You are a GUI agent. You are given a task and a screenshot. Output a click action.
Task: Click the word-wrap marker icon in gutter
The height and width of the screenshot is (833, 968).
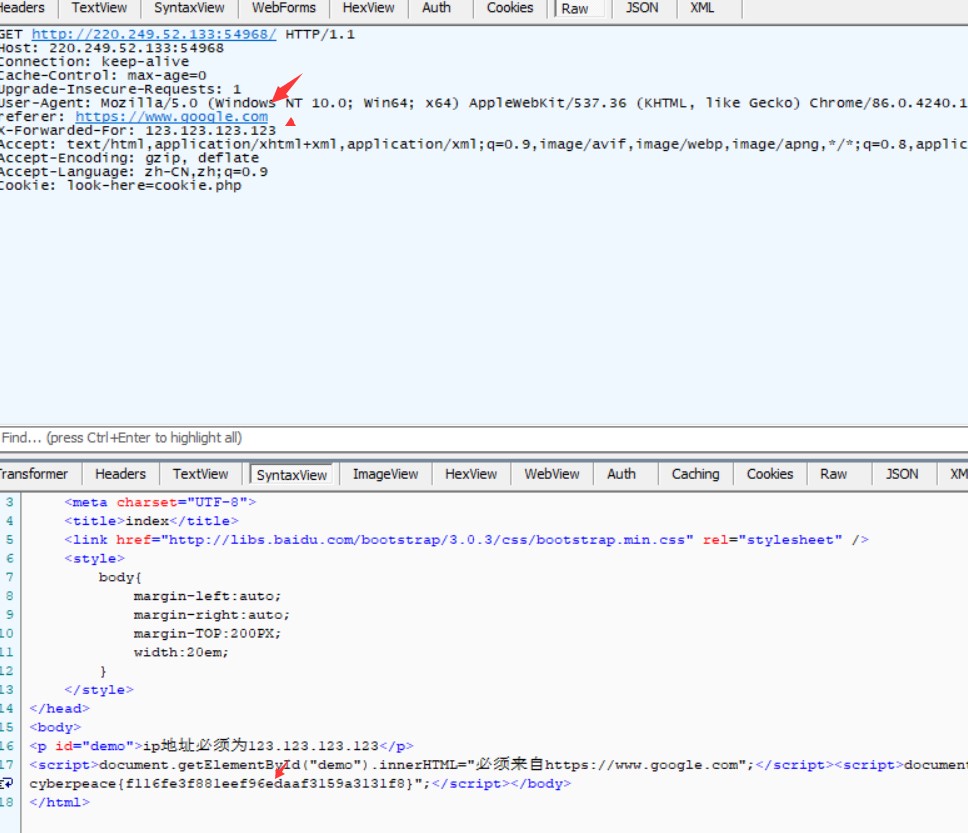pyautogui.click(x=7, y=783)
